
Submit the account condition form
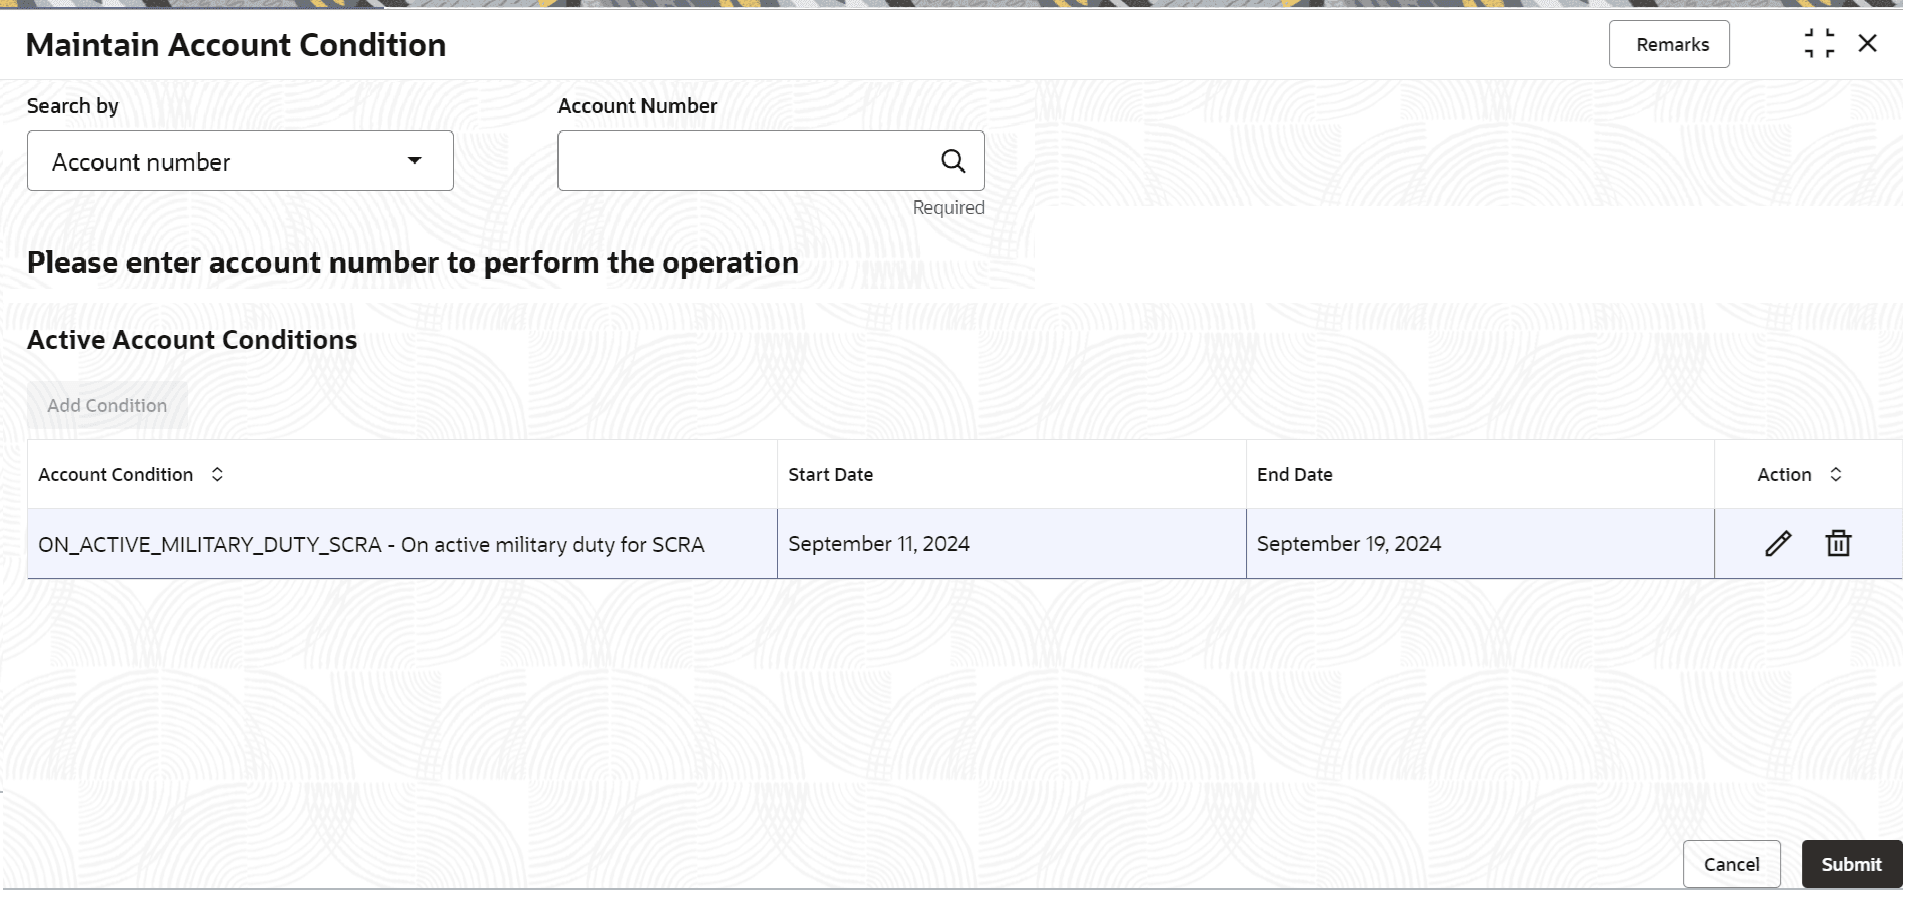(1851, 864)
